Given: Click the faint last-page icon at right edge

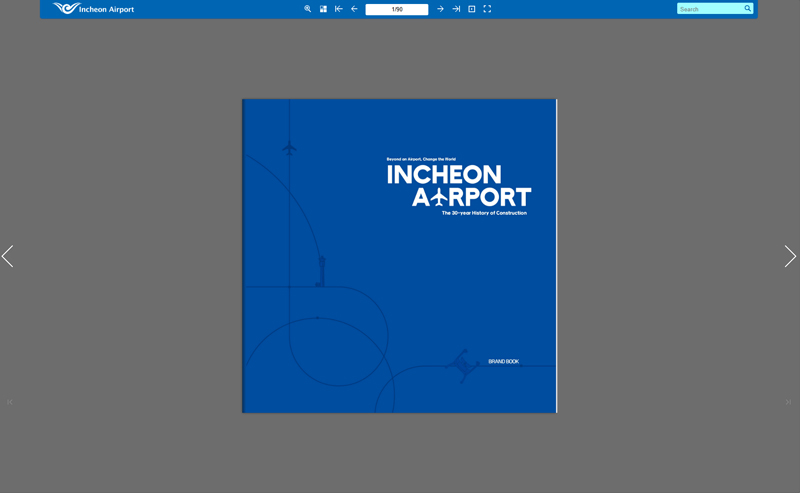Looking at the screenshot, I should pos(788,402).
